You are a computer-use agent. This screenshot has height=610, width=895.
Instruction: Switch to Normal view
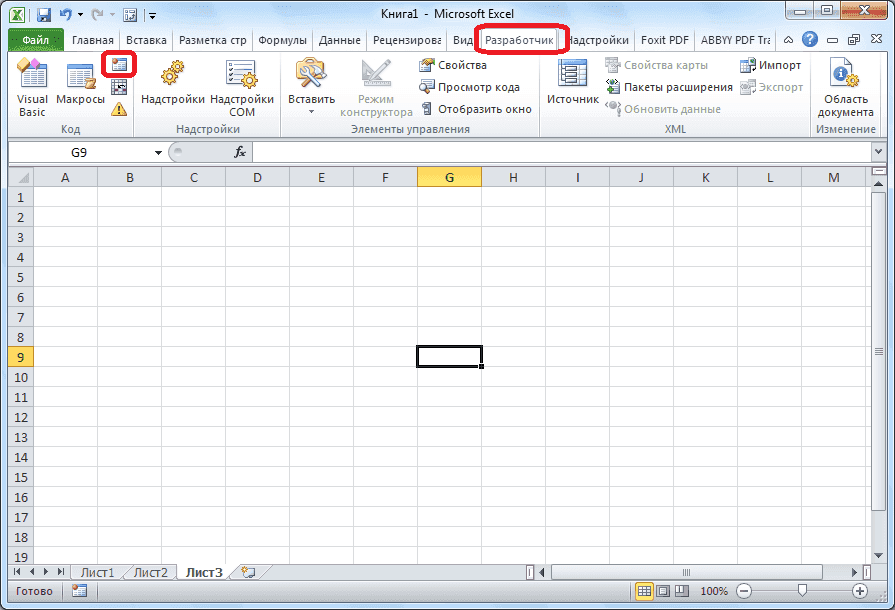644,591
